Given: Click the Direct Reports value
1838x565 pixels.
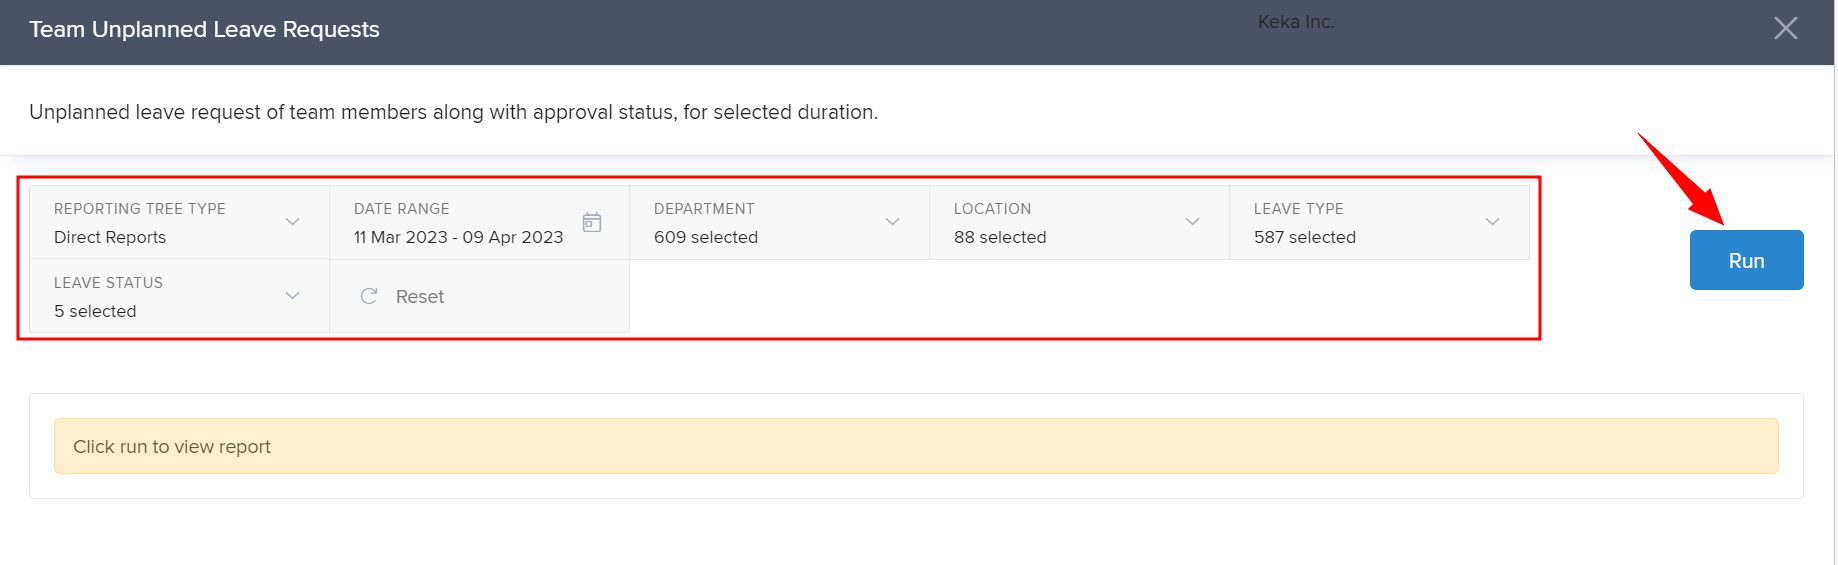Looking at the screenshot, I should pos(110,237).
